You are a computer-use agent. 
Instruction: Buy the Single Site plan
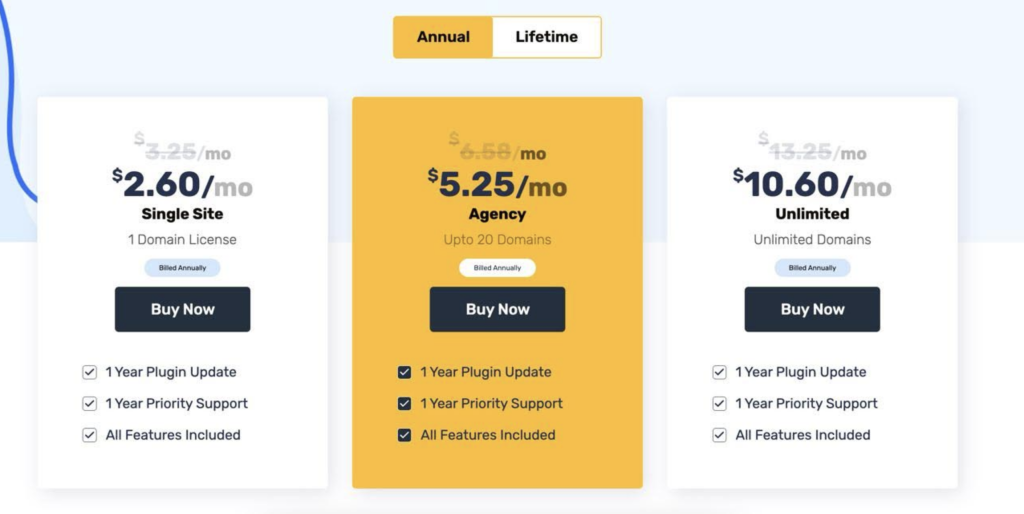[x=182, y=309]
